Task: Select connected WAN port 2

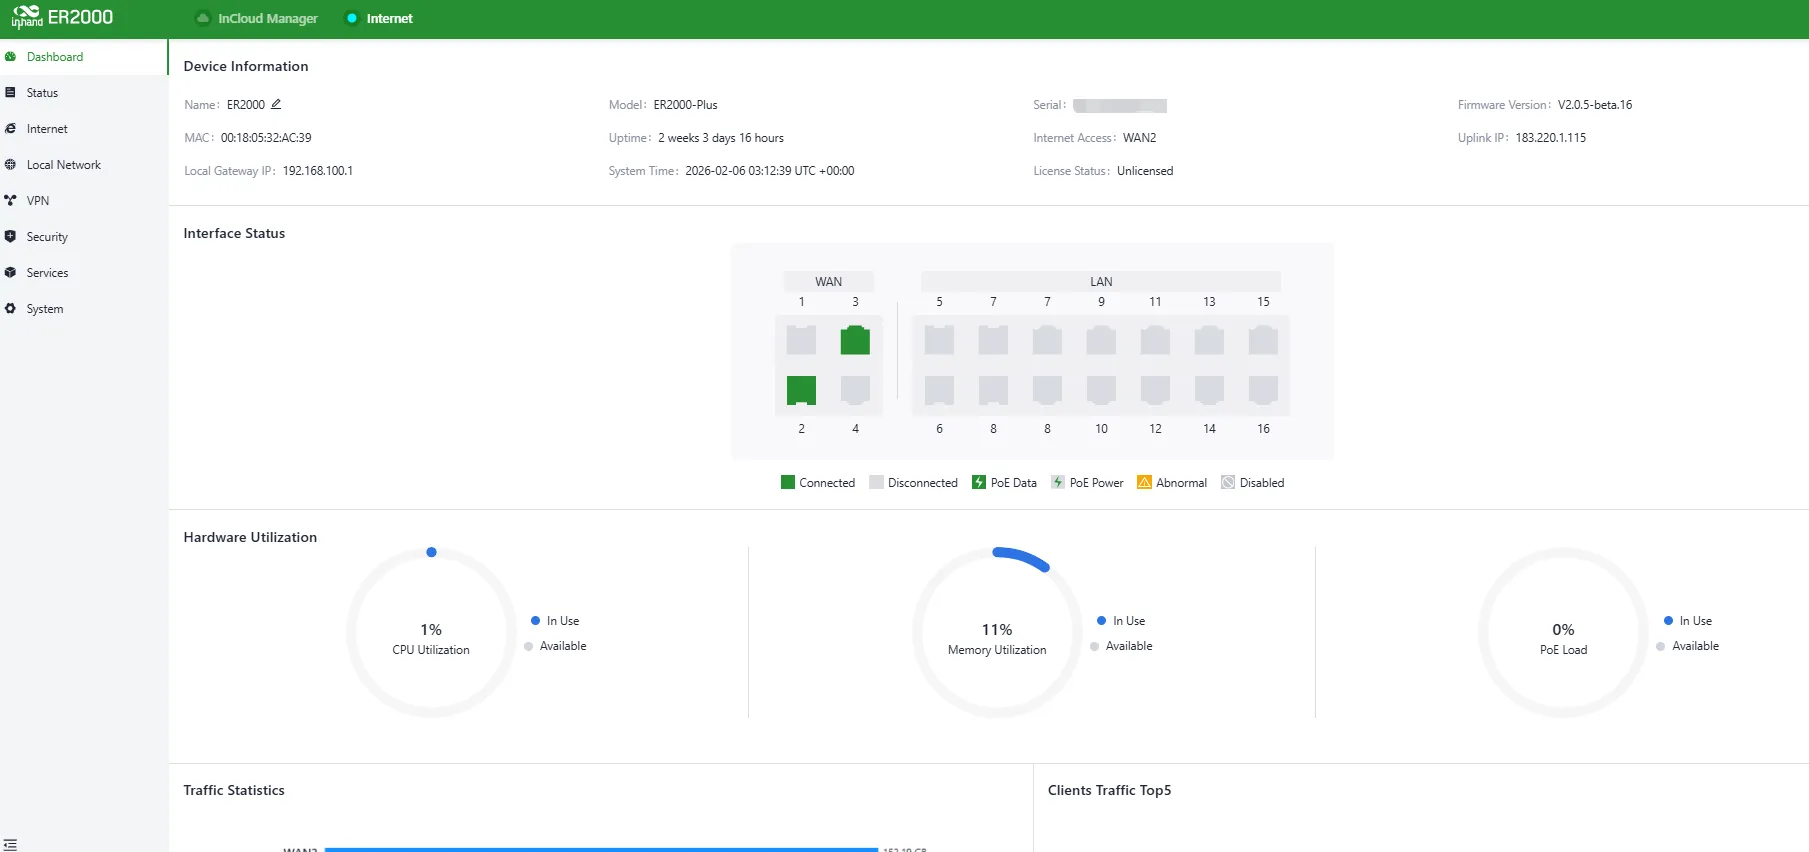Action: (801, 390)
